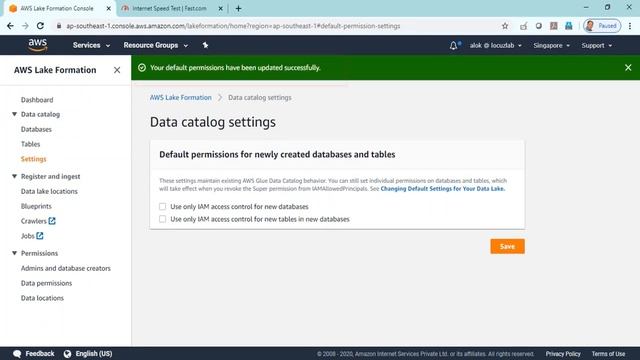The width and height of the screenshot is (640, 360).
Task: Click the orange Save button
Action: [x=507, y=246]
